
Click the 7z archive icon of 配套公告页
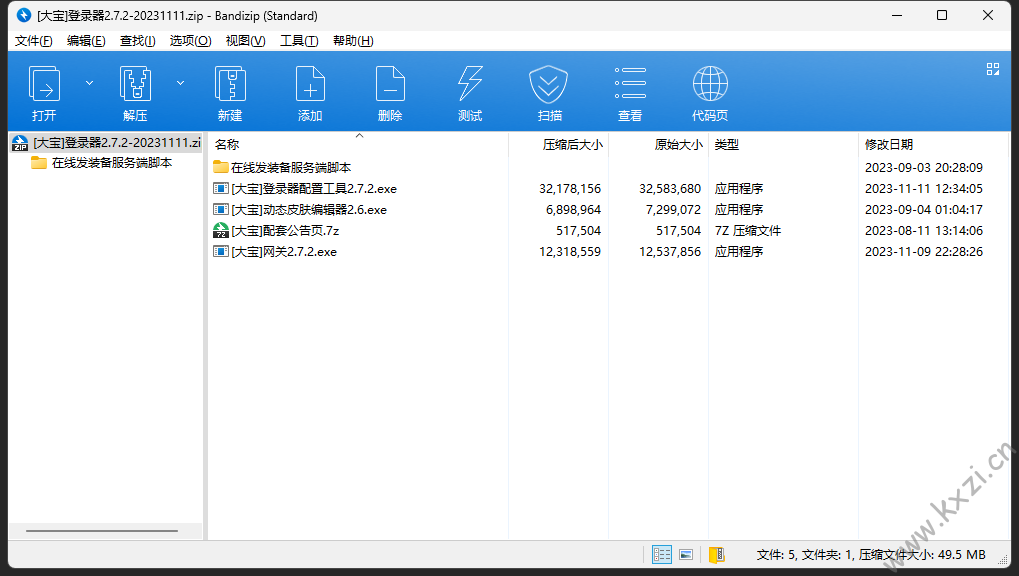coord(221,230)
